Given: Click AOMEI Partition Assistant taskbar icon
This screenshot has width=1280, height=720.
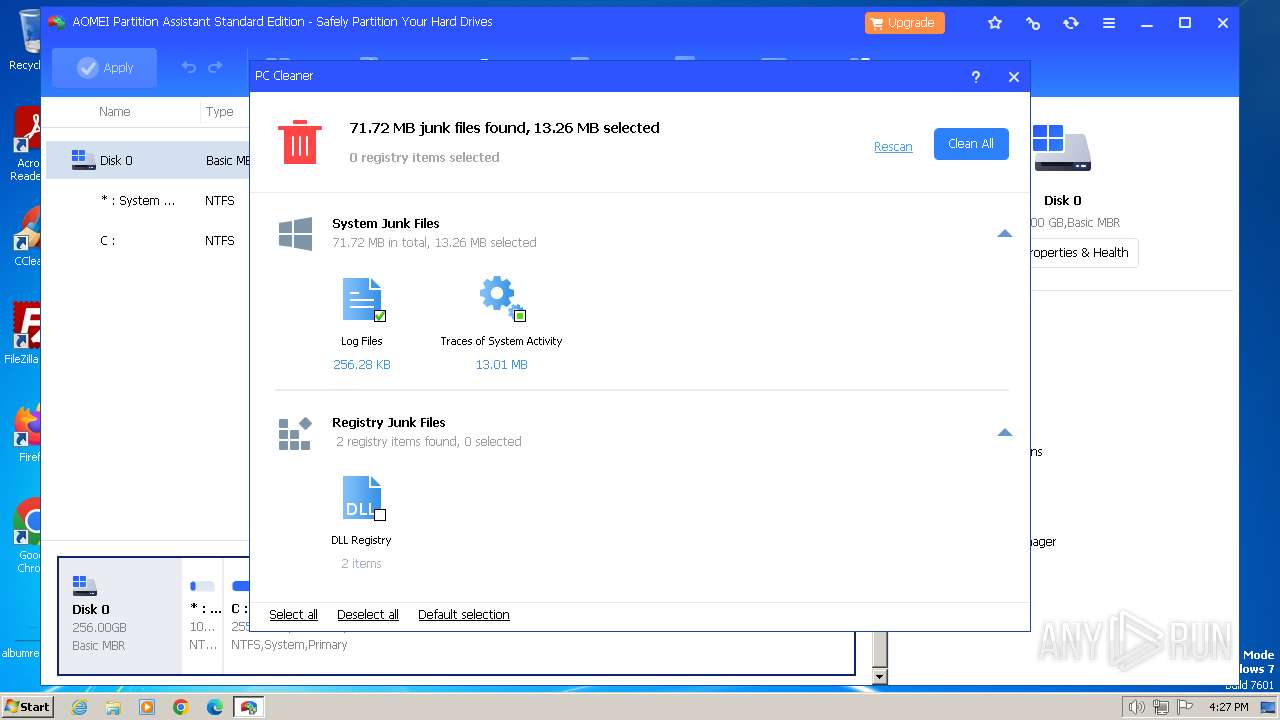Looking at the screenshot, I should click(248, 707).
